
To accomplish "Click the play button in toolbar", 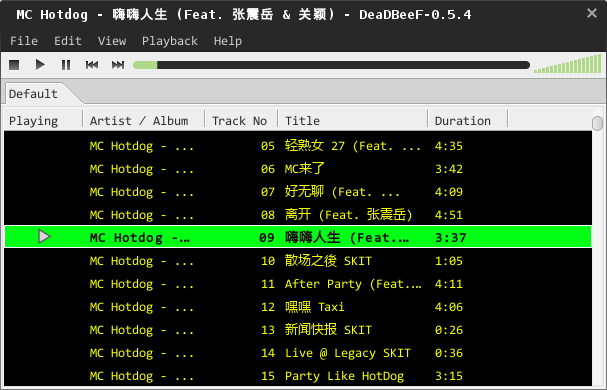I will pyautogui.click(x=40, y=65).
